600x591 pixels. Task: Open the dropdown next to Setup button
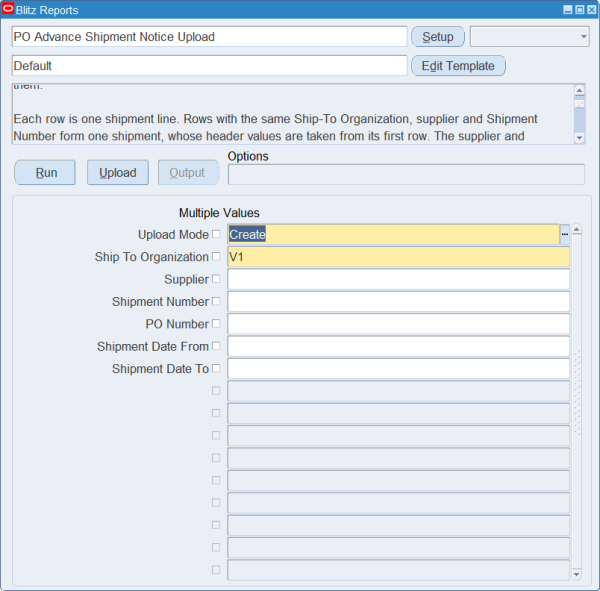click(x=530, y=37)
